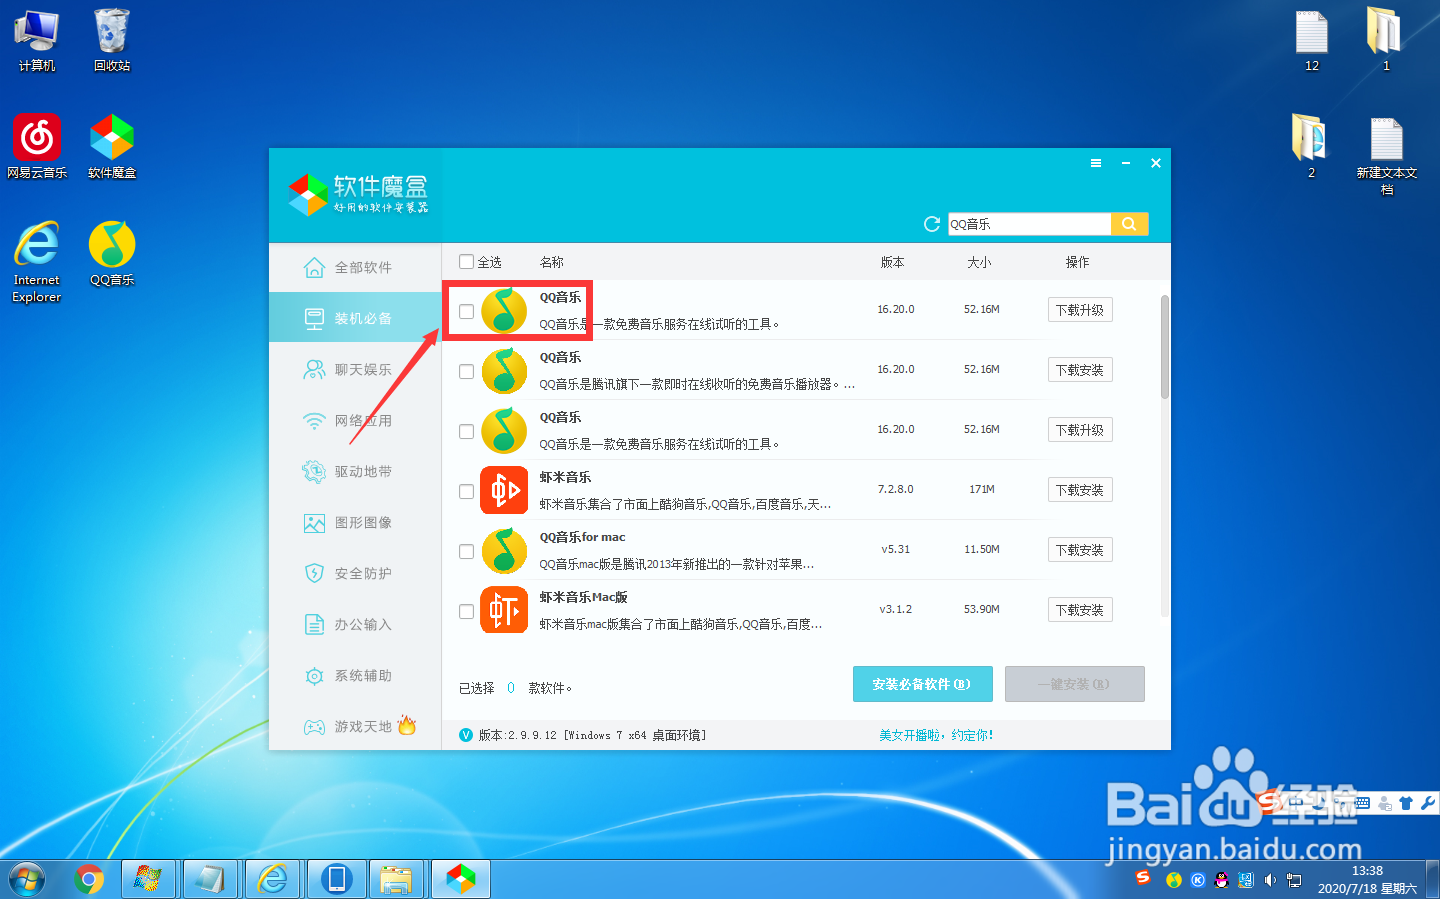Click the 一键安装 button
This screenshot has width=1440, height=899.
pyautogui.click(x=1075, y=684)
